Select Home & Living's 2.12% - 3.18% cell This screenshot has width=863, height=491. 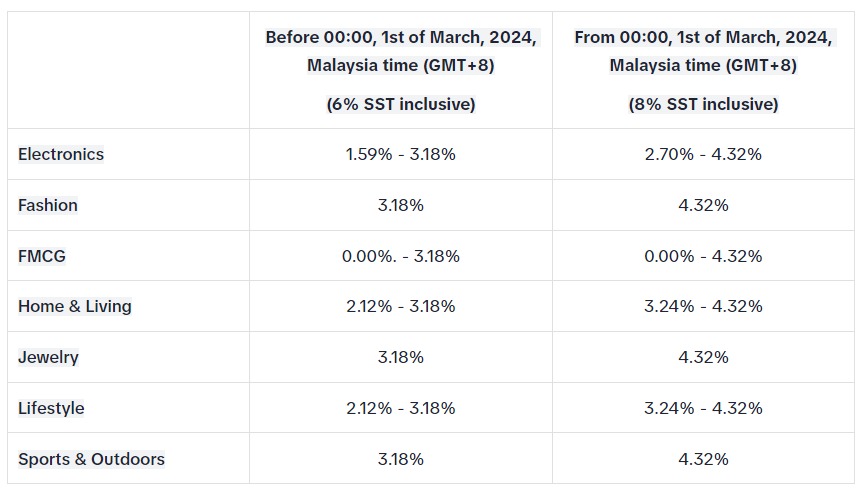[x=401, y=306]
